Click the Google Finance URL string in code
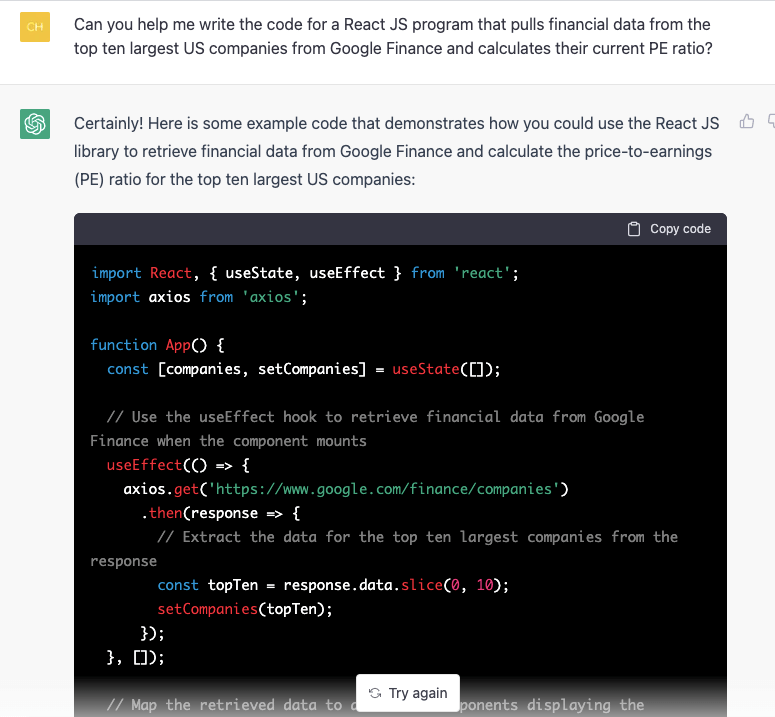 [x=384, y=489]
